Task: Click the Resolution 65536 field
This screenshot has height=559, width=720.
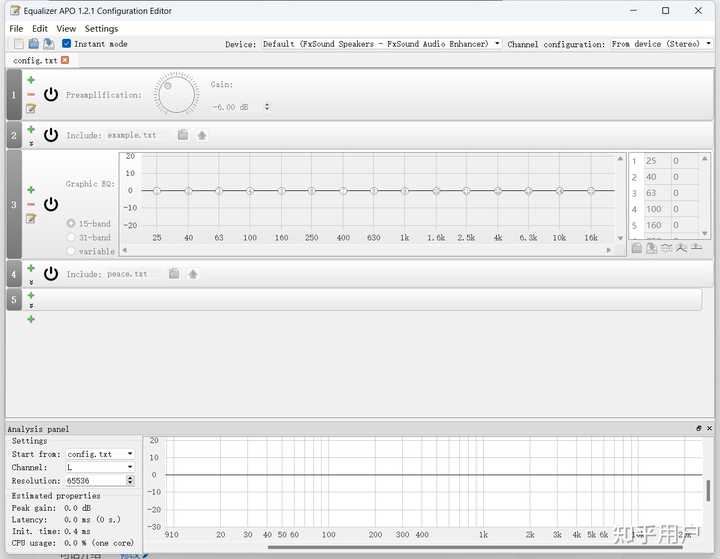Action: [95, 480]
